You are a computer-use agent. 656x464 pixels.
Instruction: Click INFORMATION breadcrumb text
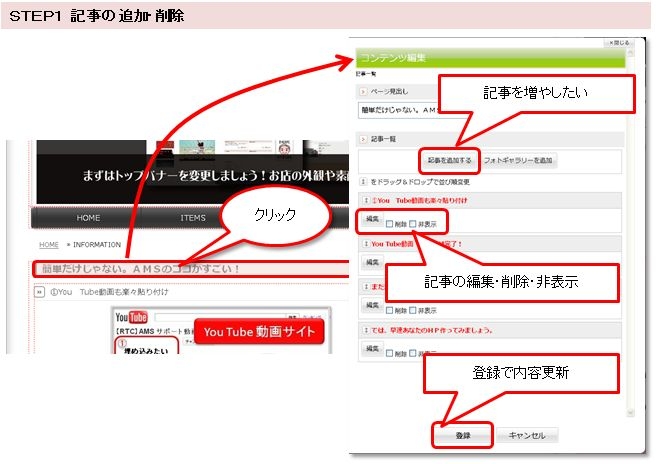click(97, 245)
